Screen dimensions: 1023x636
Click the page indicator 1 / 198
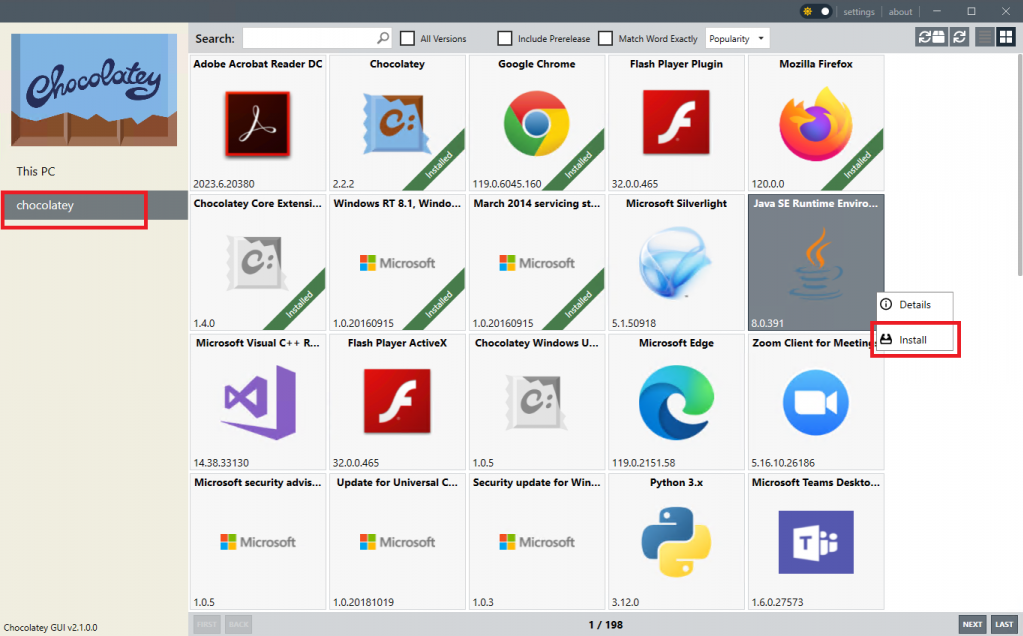pyautogui.click(x=605, y=625)
